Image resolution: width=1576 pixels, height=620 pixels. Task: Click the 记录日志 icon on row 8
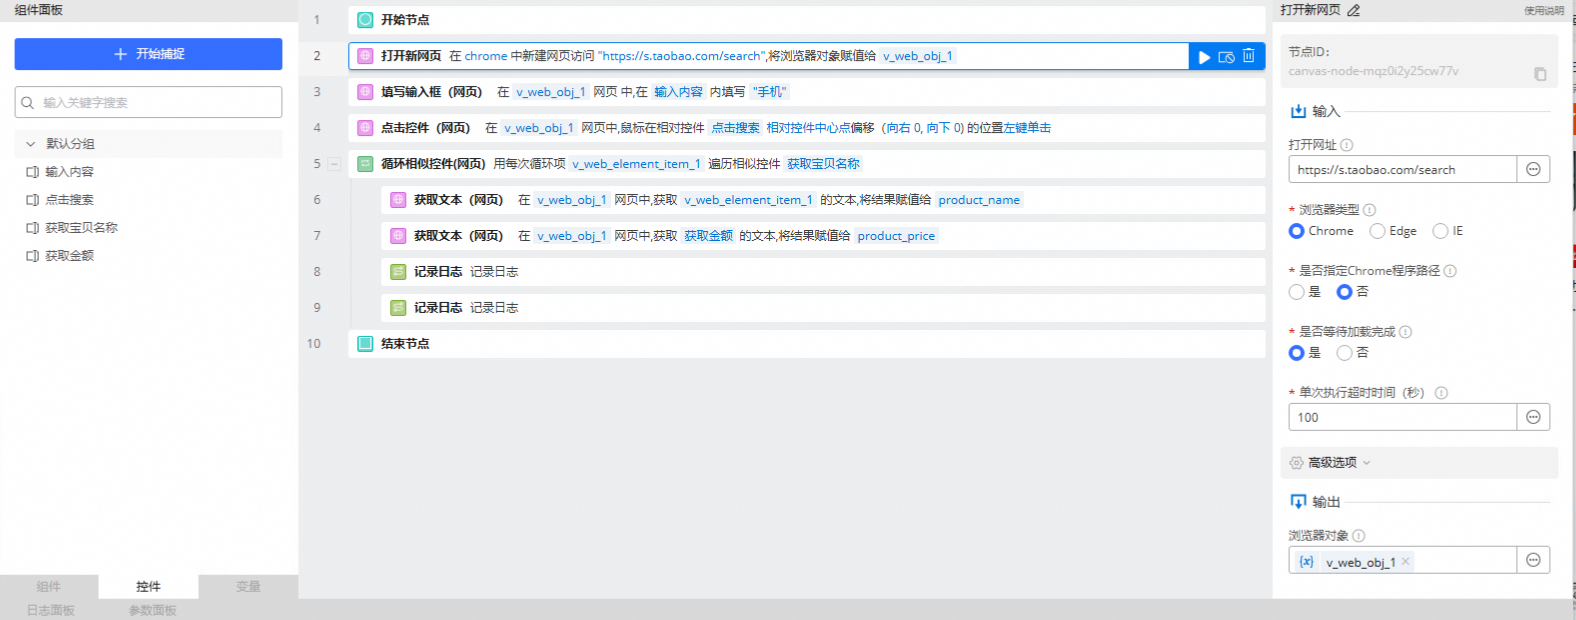tap(398, 272)
